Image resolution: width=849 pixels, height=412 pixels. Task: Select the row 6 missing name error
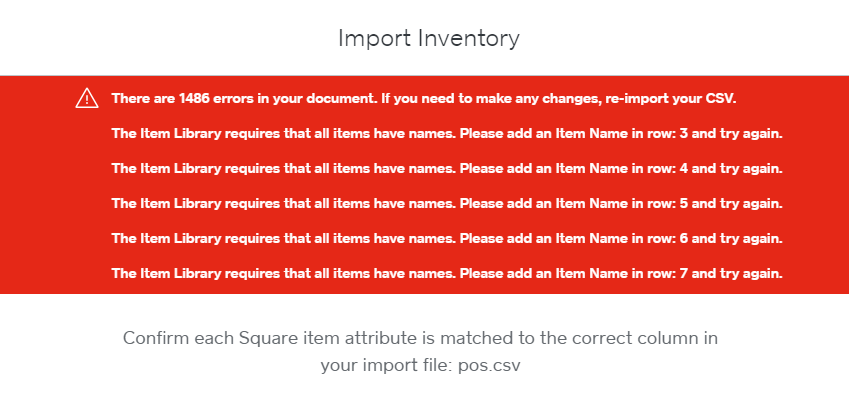click(x=446, y=238)
